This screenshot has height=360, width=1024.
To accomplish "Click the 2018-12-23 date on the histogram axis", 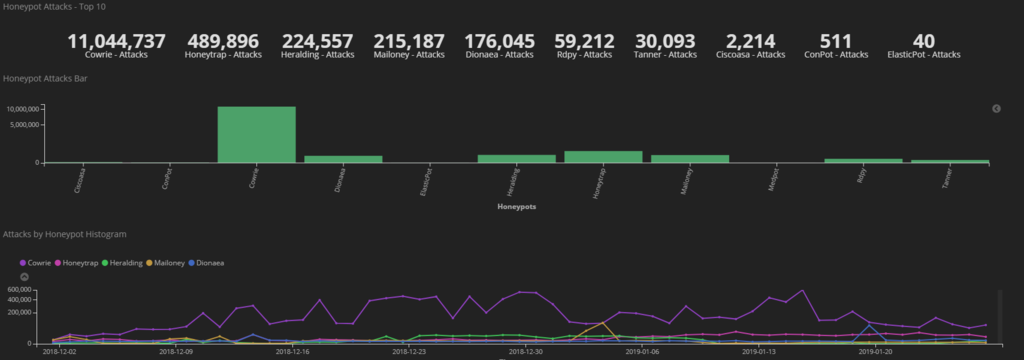I will 409,351.
